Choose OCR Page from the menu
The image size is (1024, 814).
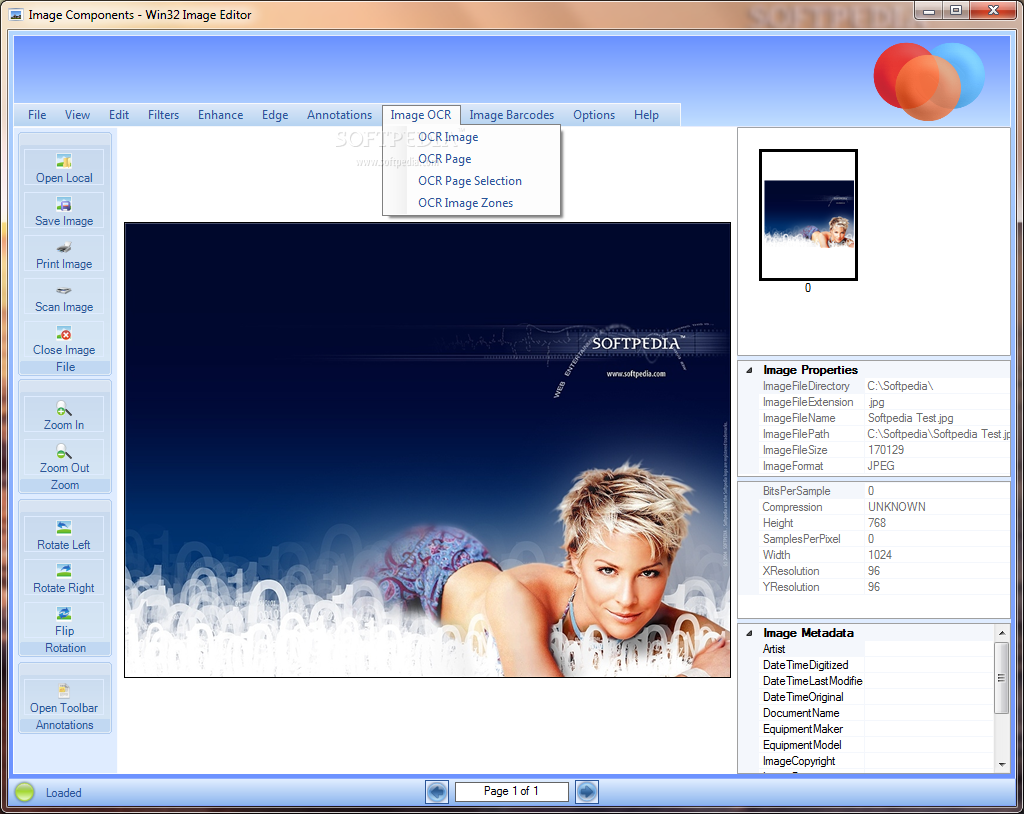[x=472, y=159]
